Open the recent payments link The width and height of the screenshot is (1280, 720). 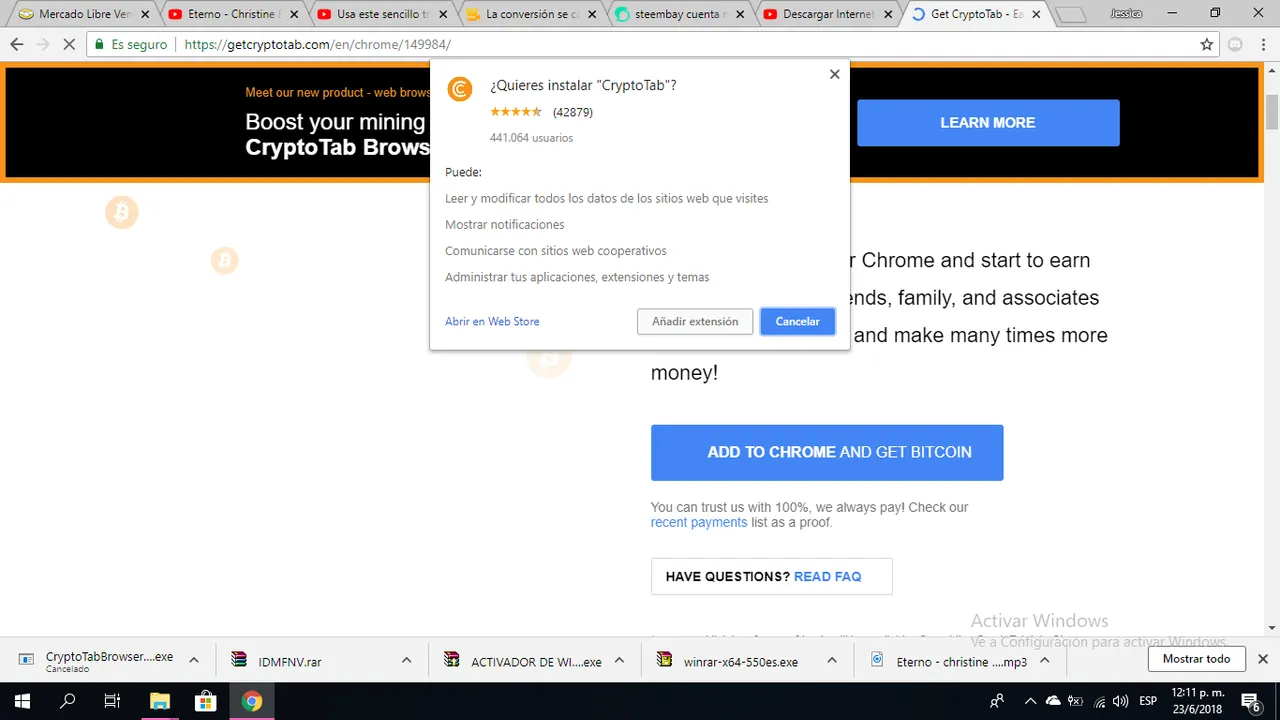coord(699,522)
